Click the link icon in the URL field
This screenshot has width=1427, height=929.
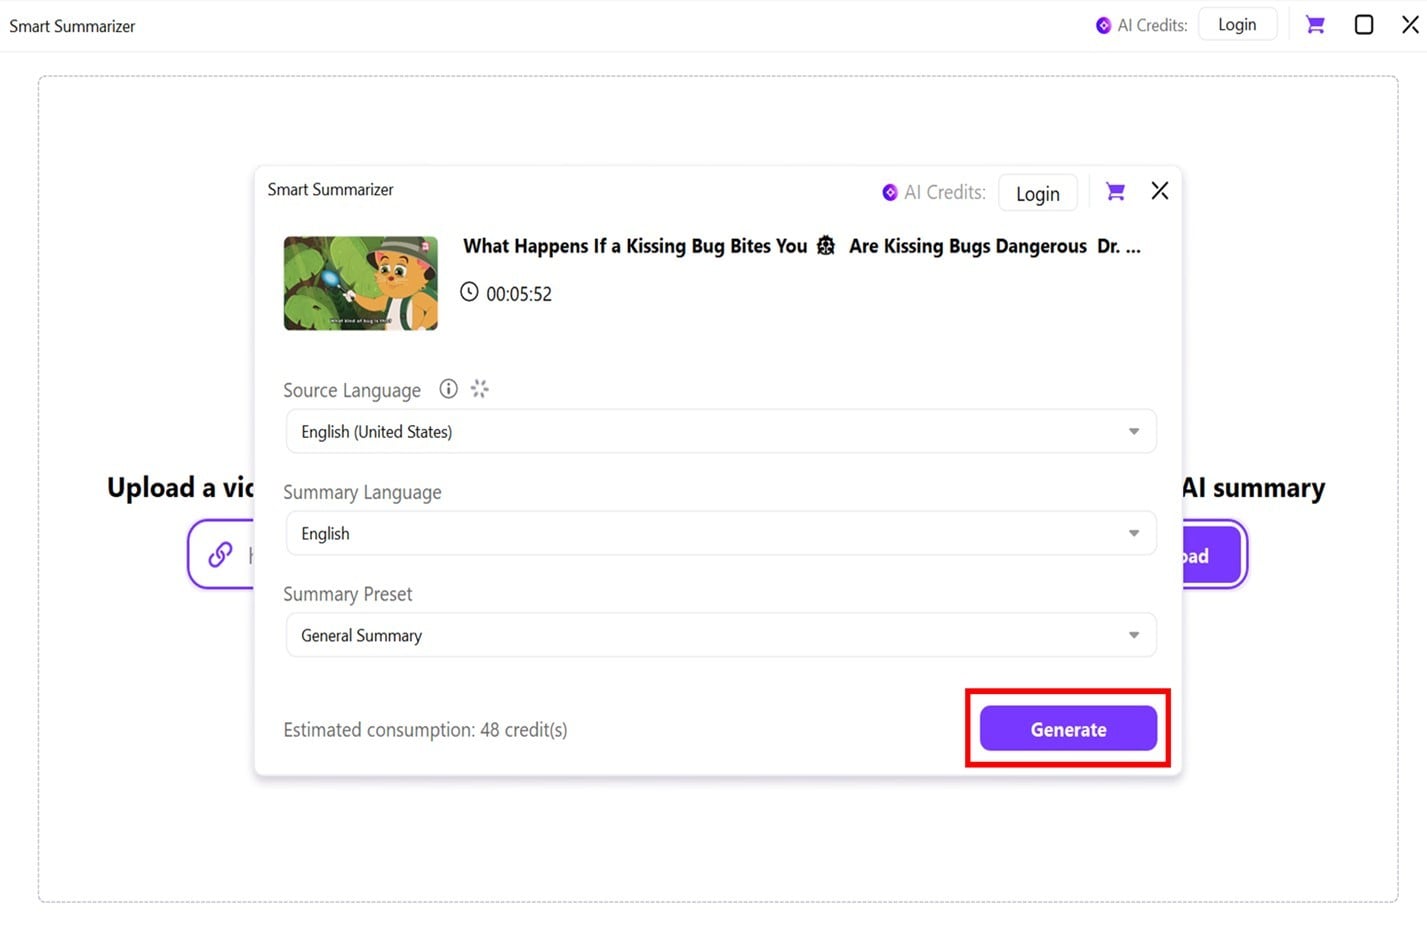tap(221, 554)
